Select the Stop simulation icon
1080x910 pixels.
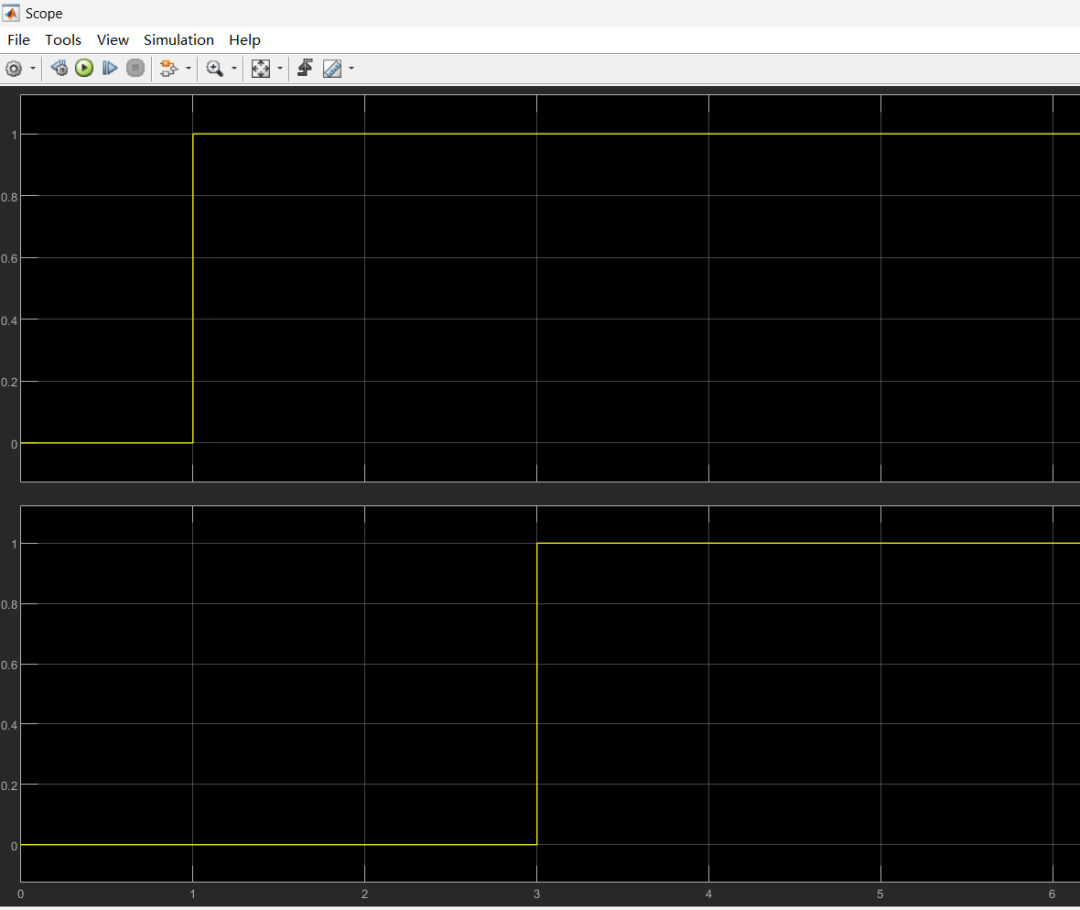coord(135,68)
